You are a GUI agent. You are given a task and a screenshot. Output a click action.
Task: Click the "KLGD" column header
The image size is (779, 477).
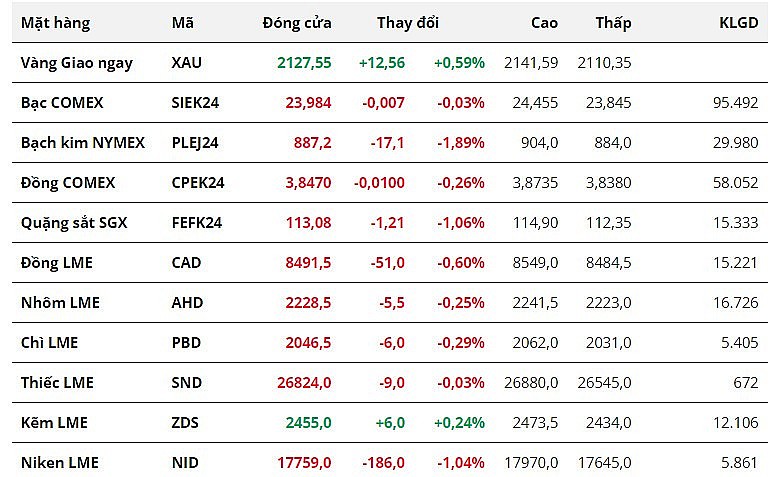point(739,22)
